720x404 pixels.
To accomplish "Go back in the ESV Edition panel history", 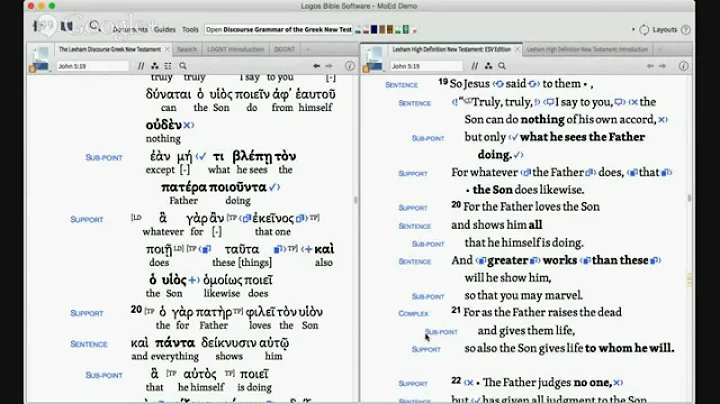I will tap(650, 66).
